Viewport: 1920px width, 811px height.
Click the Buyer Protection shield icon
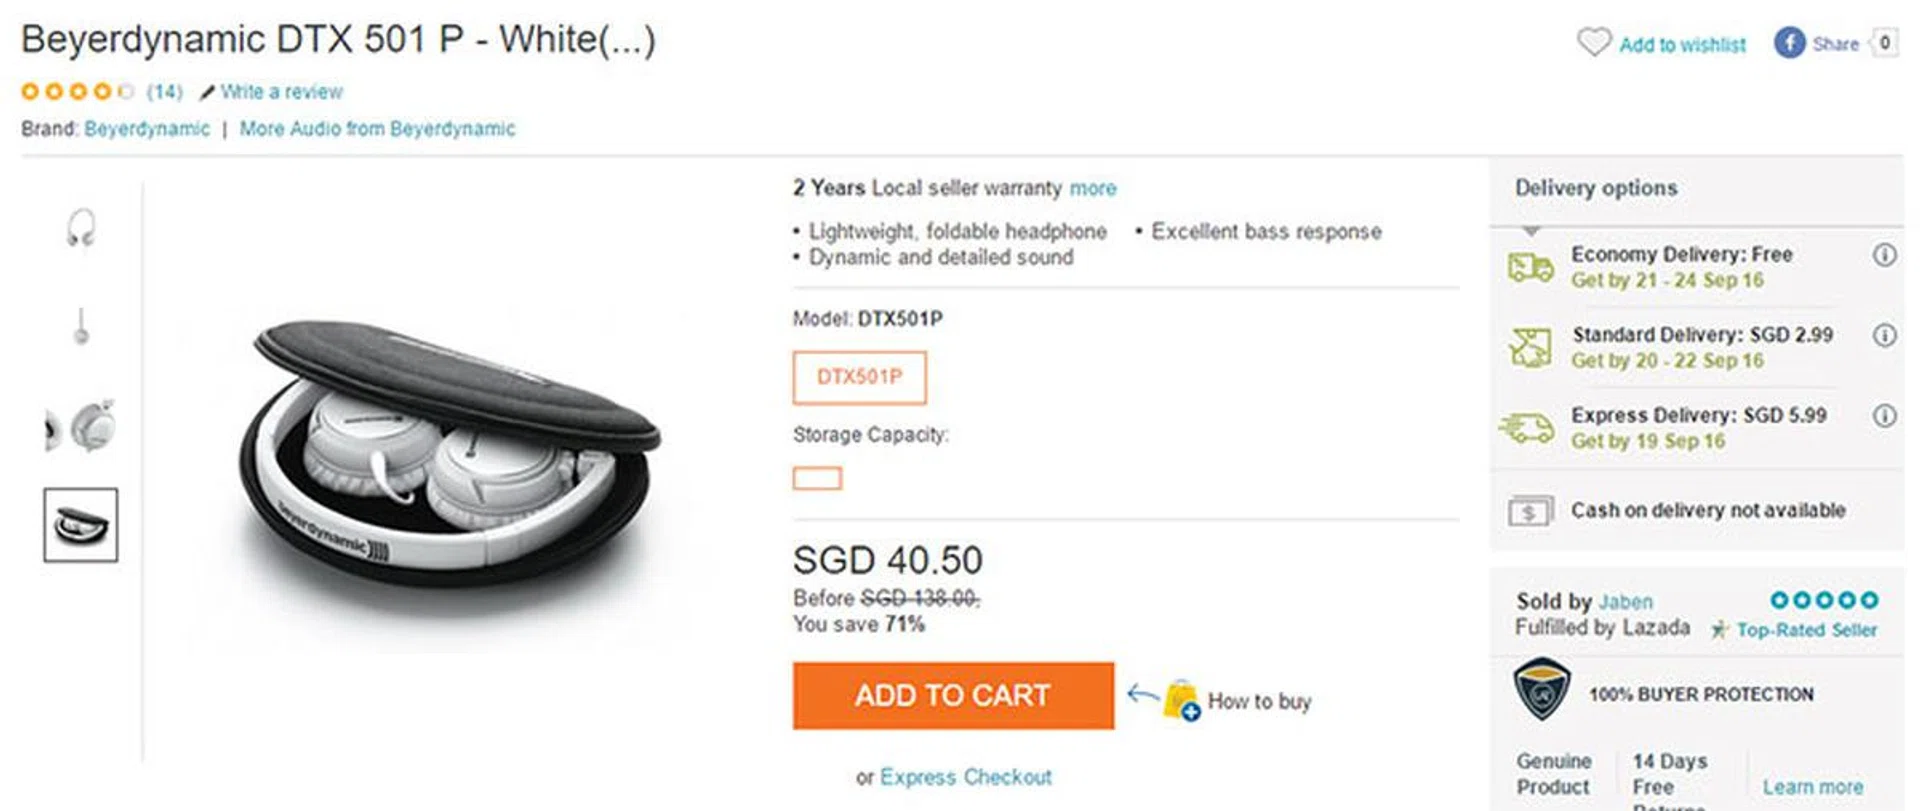pos(1541,689)
